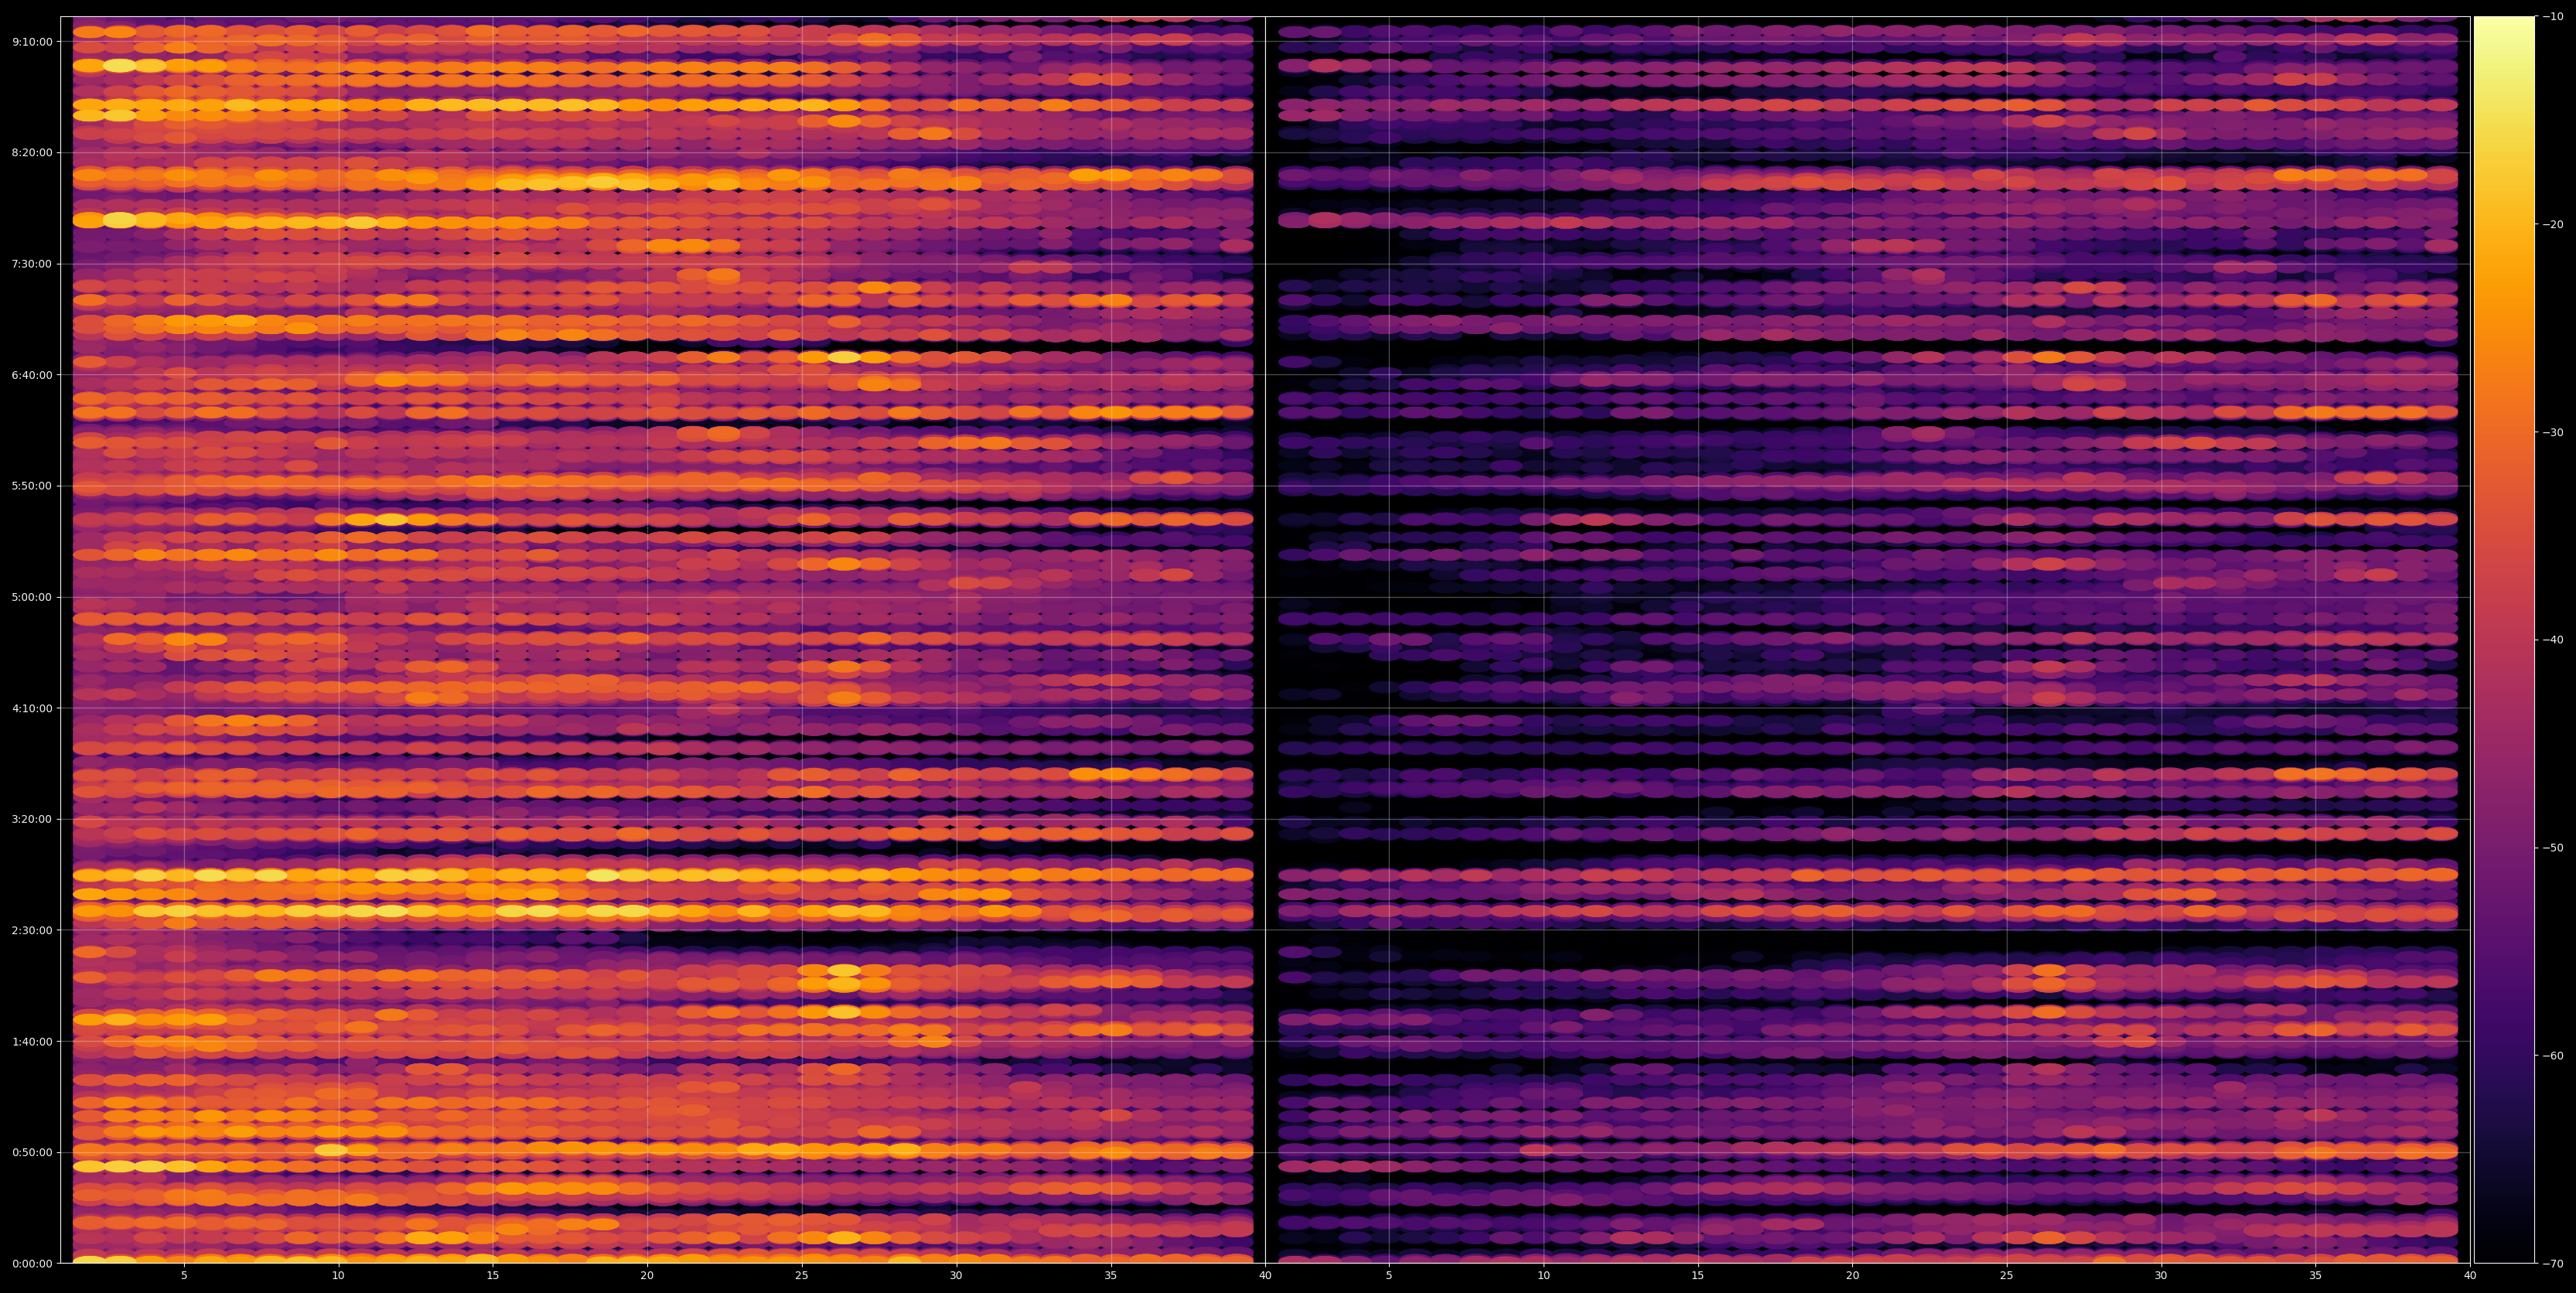Click the -60 label on the colorbar
The width and height of the screenshot is (2576, 1293).
(x=2551, y=1056)
